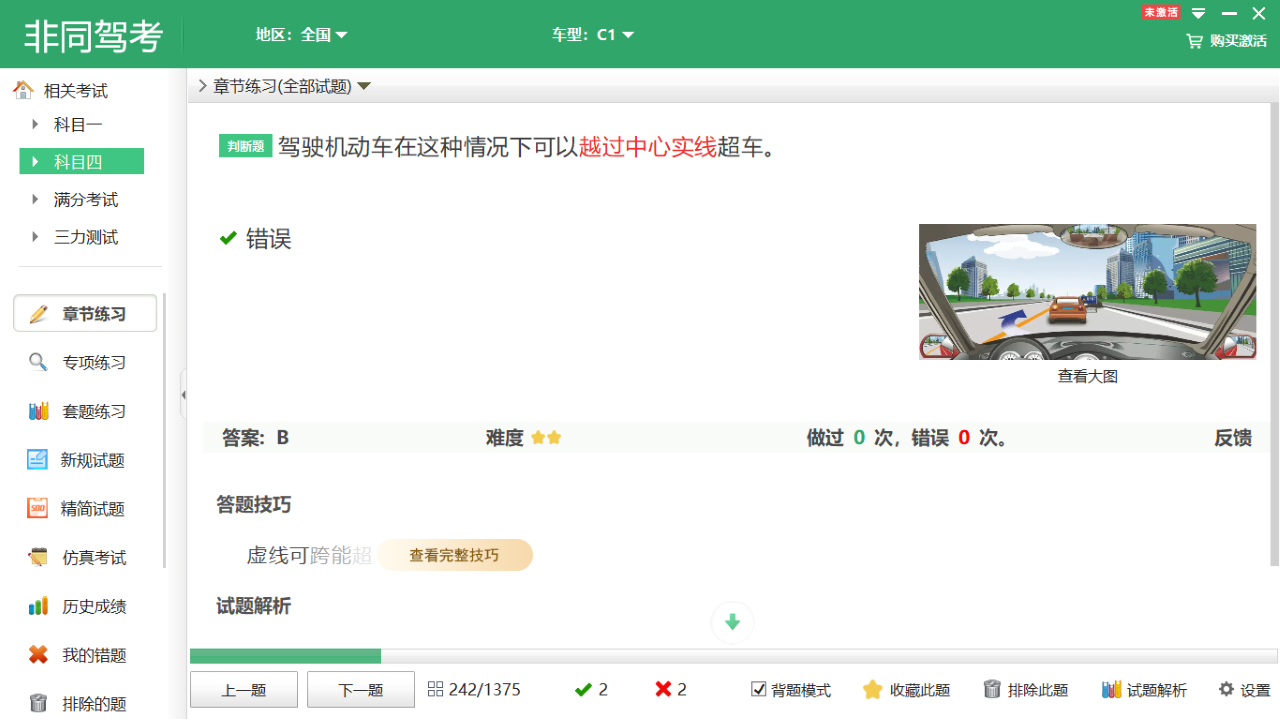
Task: Open 设置 settings at bottom right
Action: click(1243, 689)
